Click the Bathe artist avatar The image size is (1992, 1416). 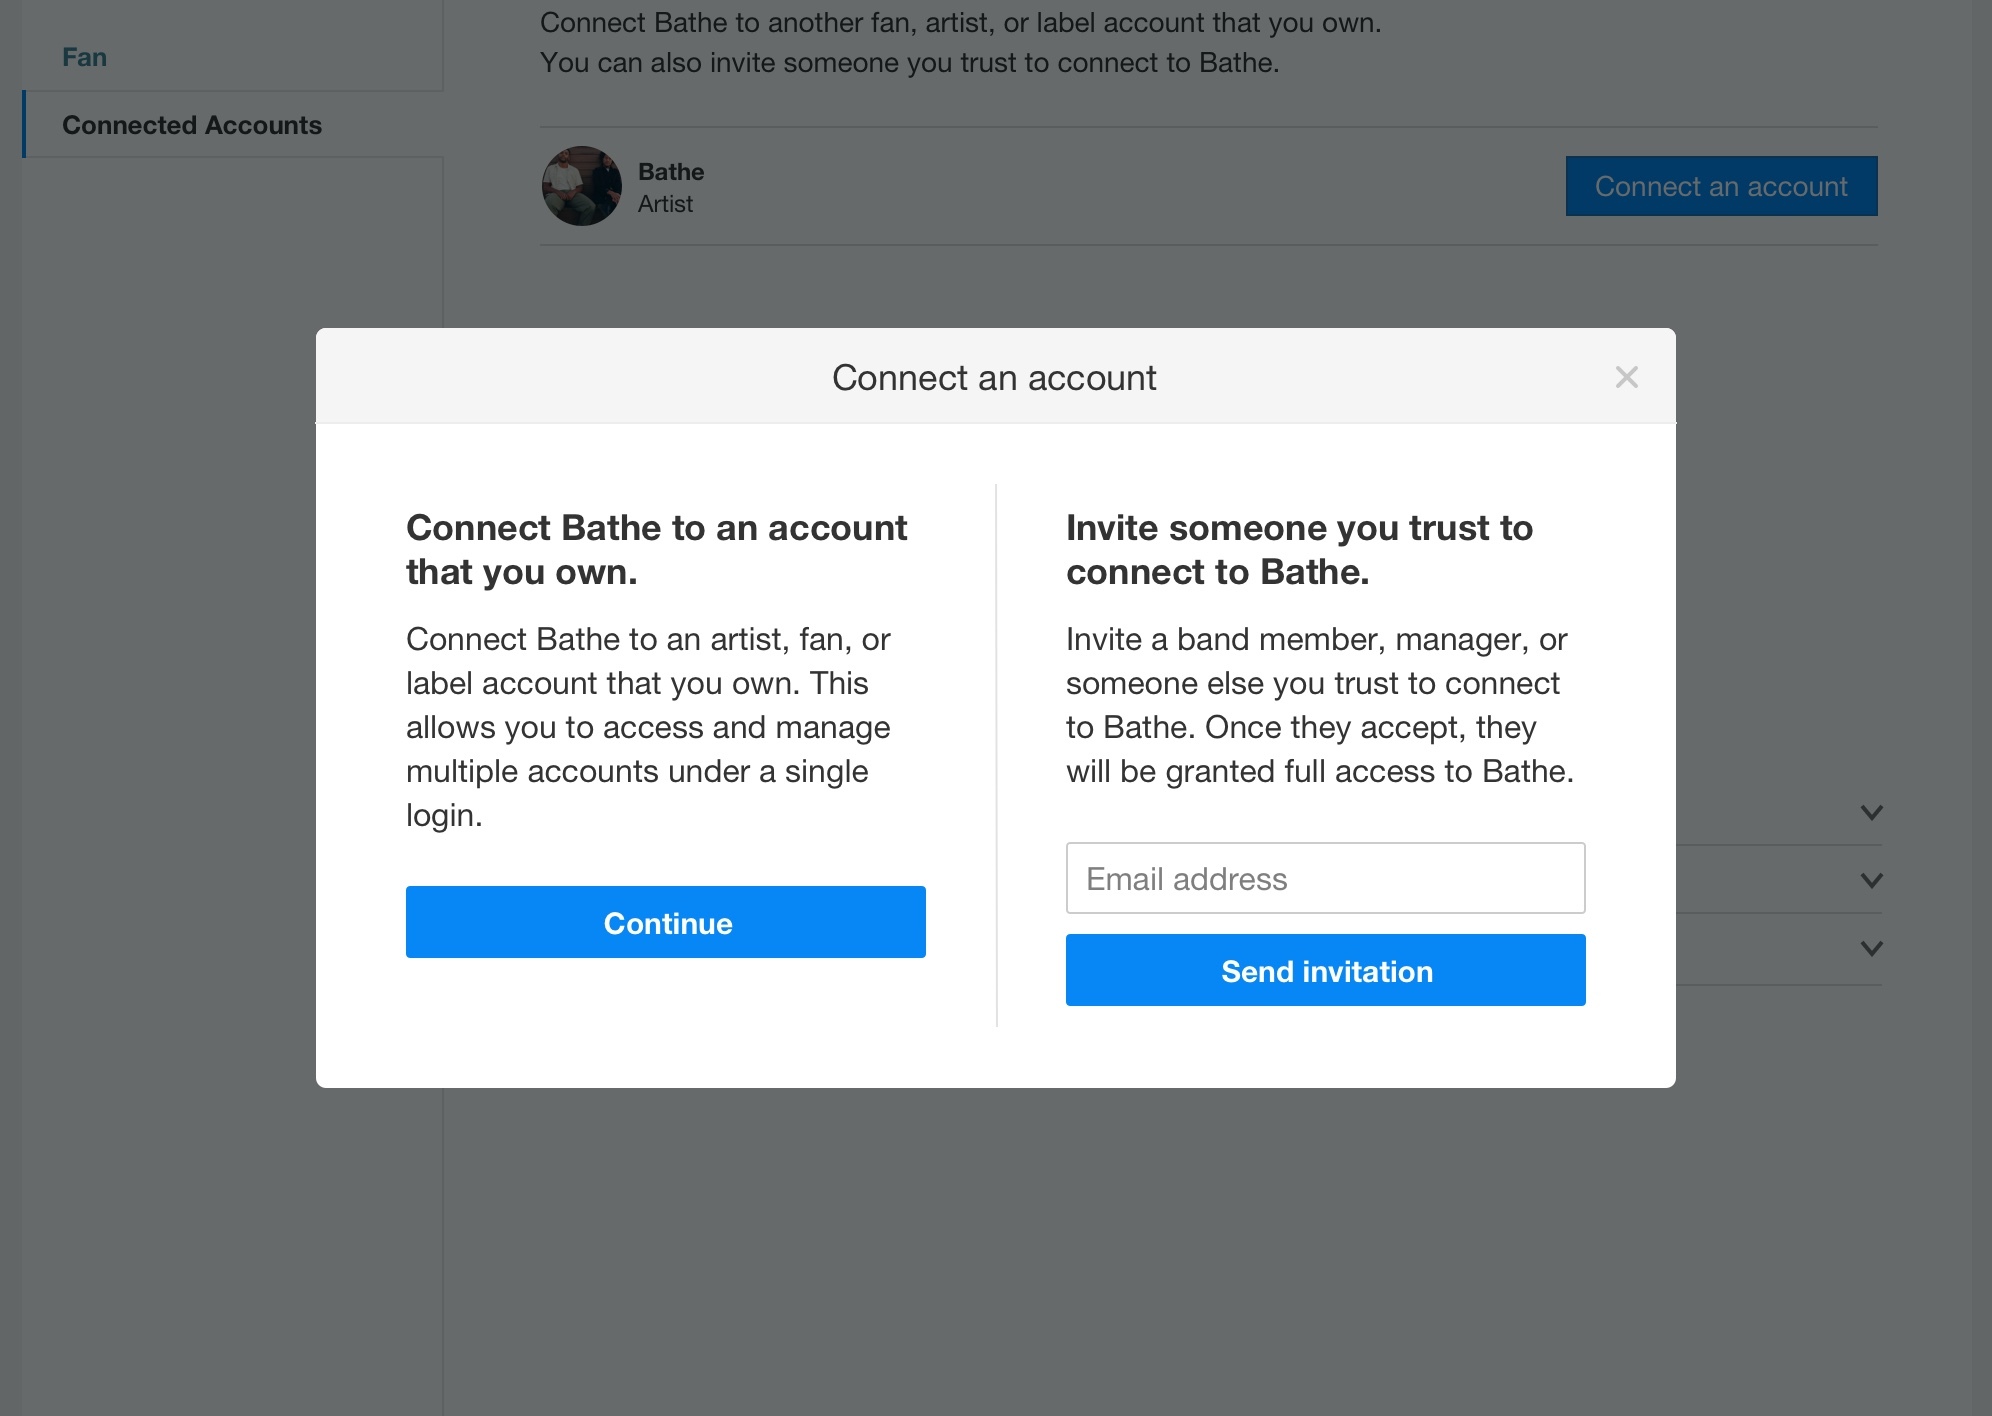point(581,186)
